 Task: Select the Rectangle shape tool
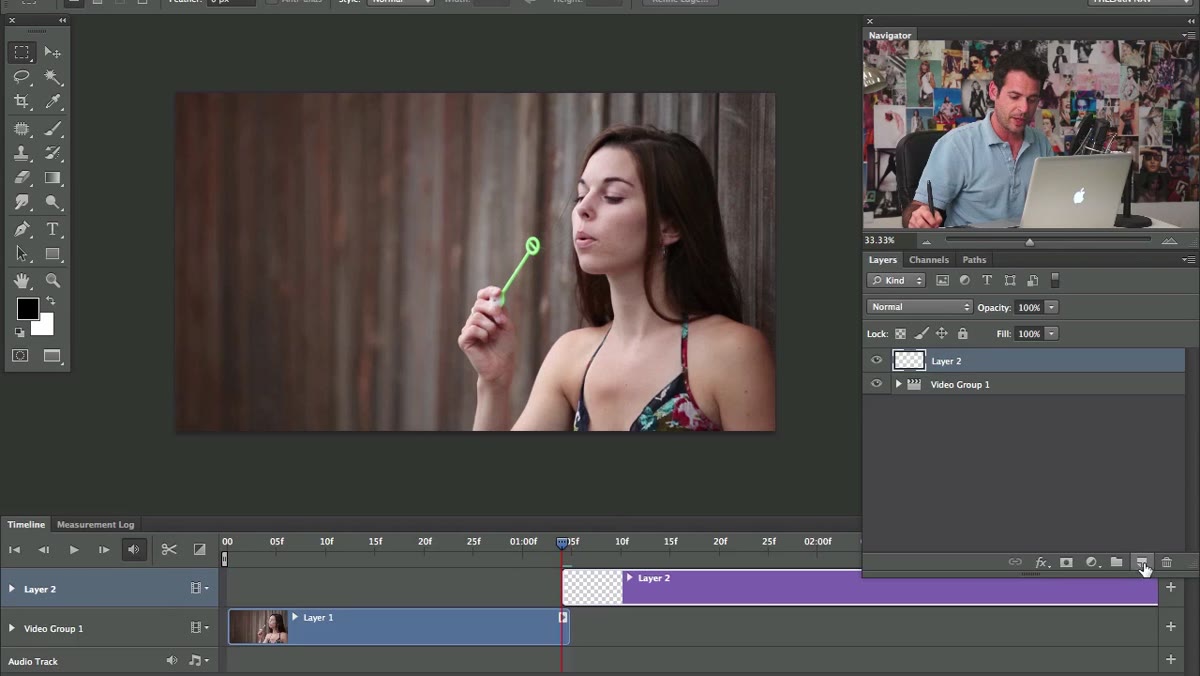pyautogui.click(x=53, y=254)
